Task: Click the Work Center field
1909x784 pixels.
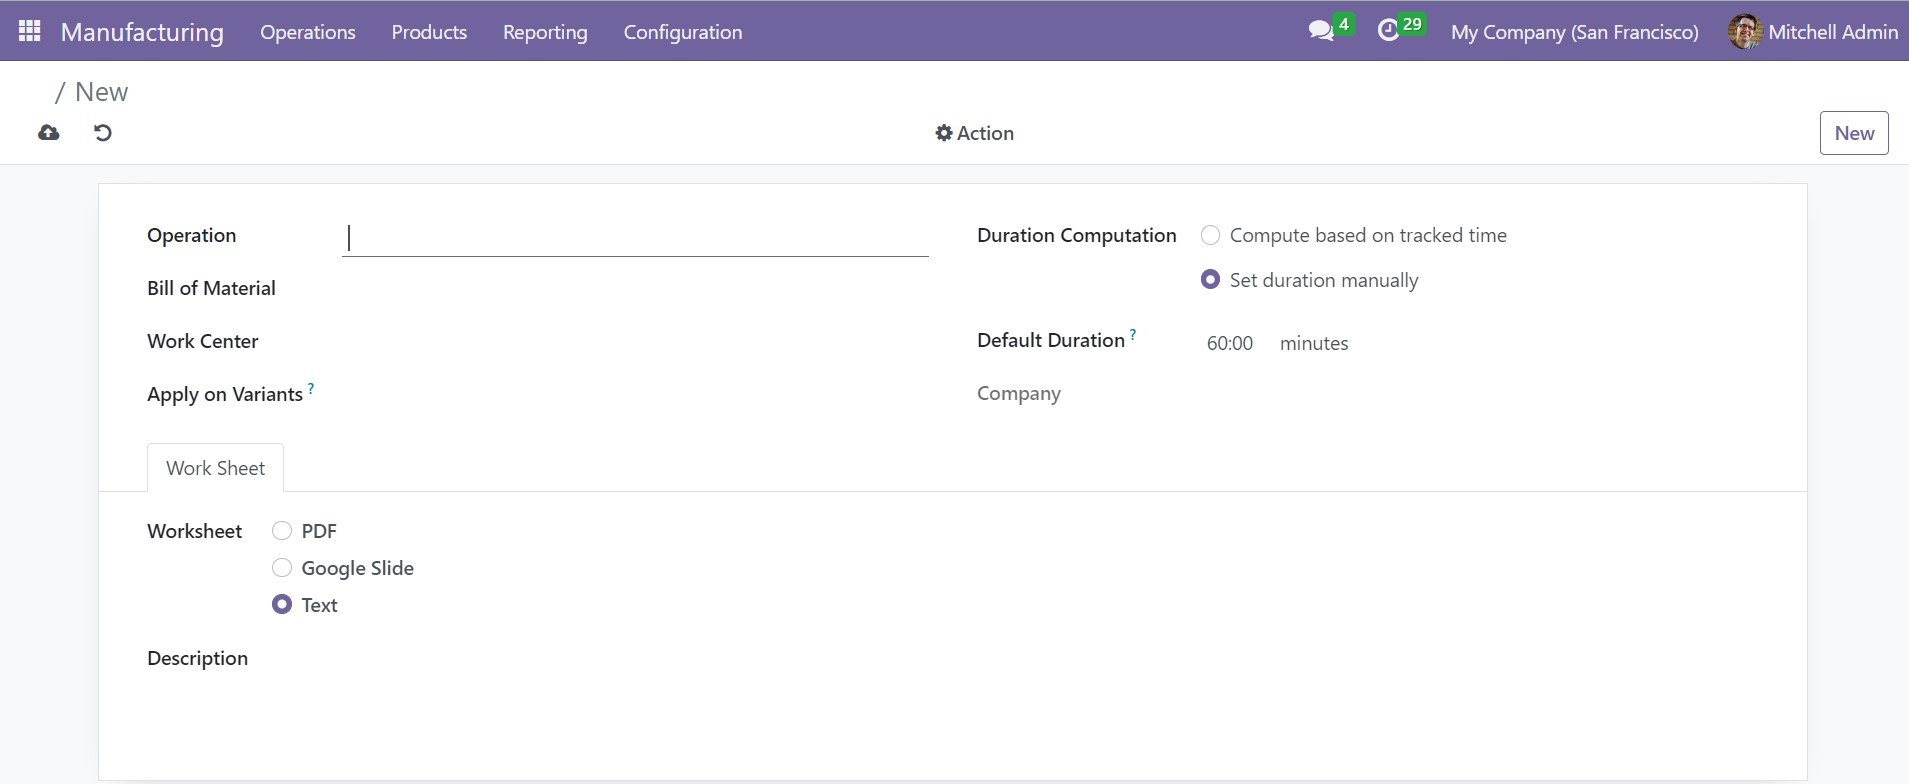Action: (635, 341)
